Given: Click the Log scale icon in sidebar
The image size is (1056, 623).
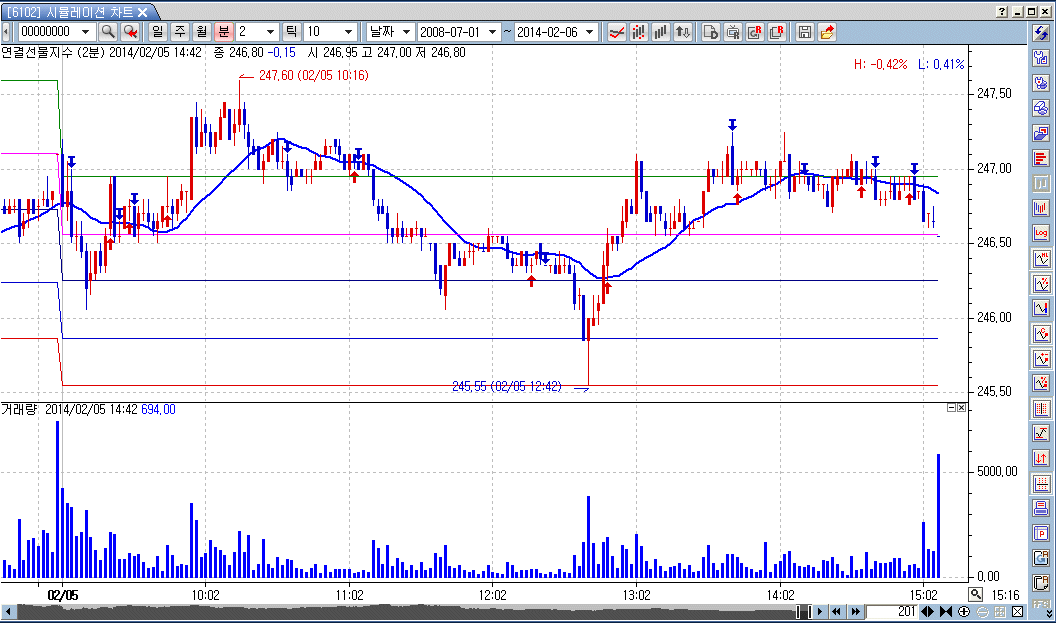Looking at the screenshot, I should [x=1041, y=233].
